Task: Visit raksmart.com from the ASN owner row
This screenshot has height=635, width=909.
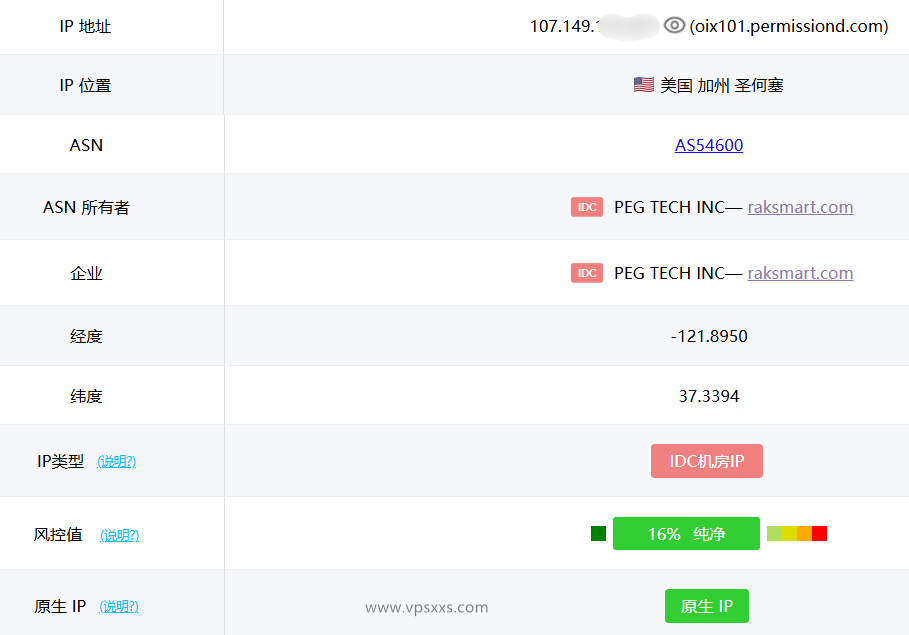Action: [x=800, y=207]
